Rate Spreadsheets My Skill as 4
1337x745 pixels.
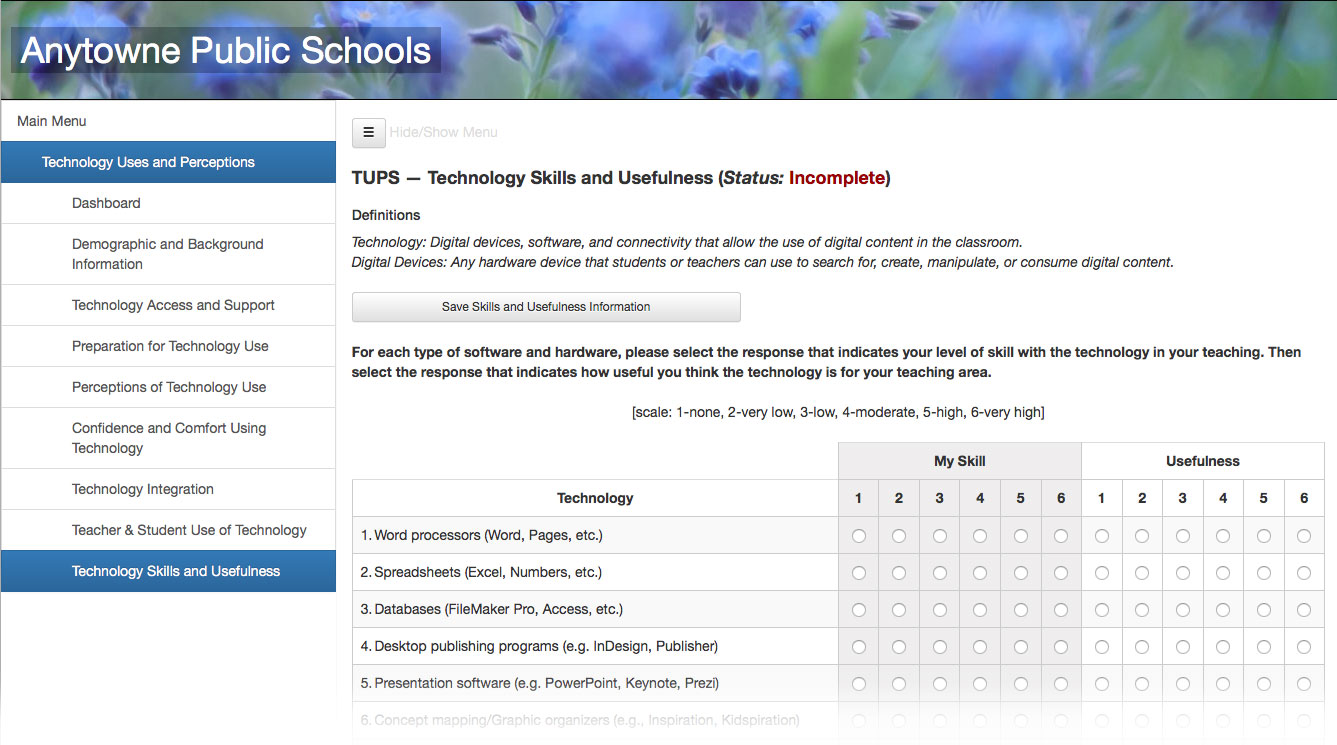point(980,573)
